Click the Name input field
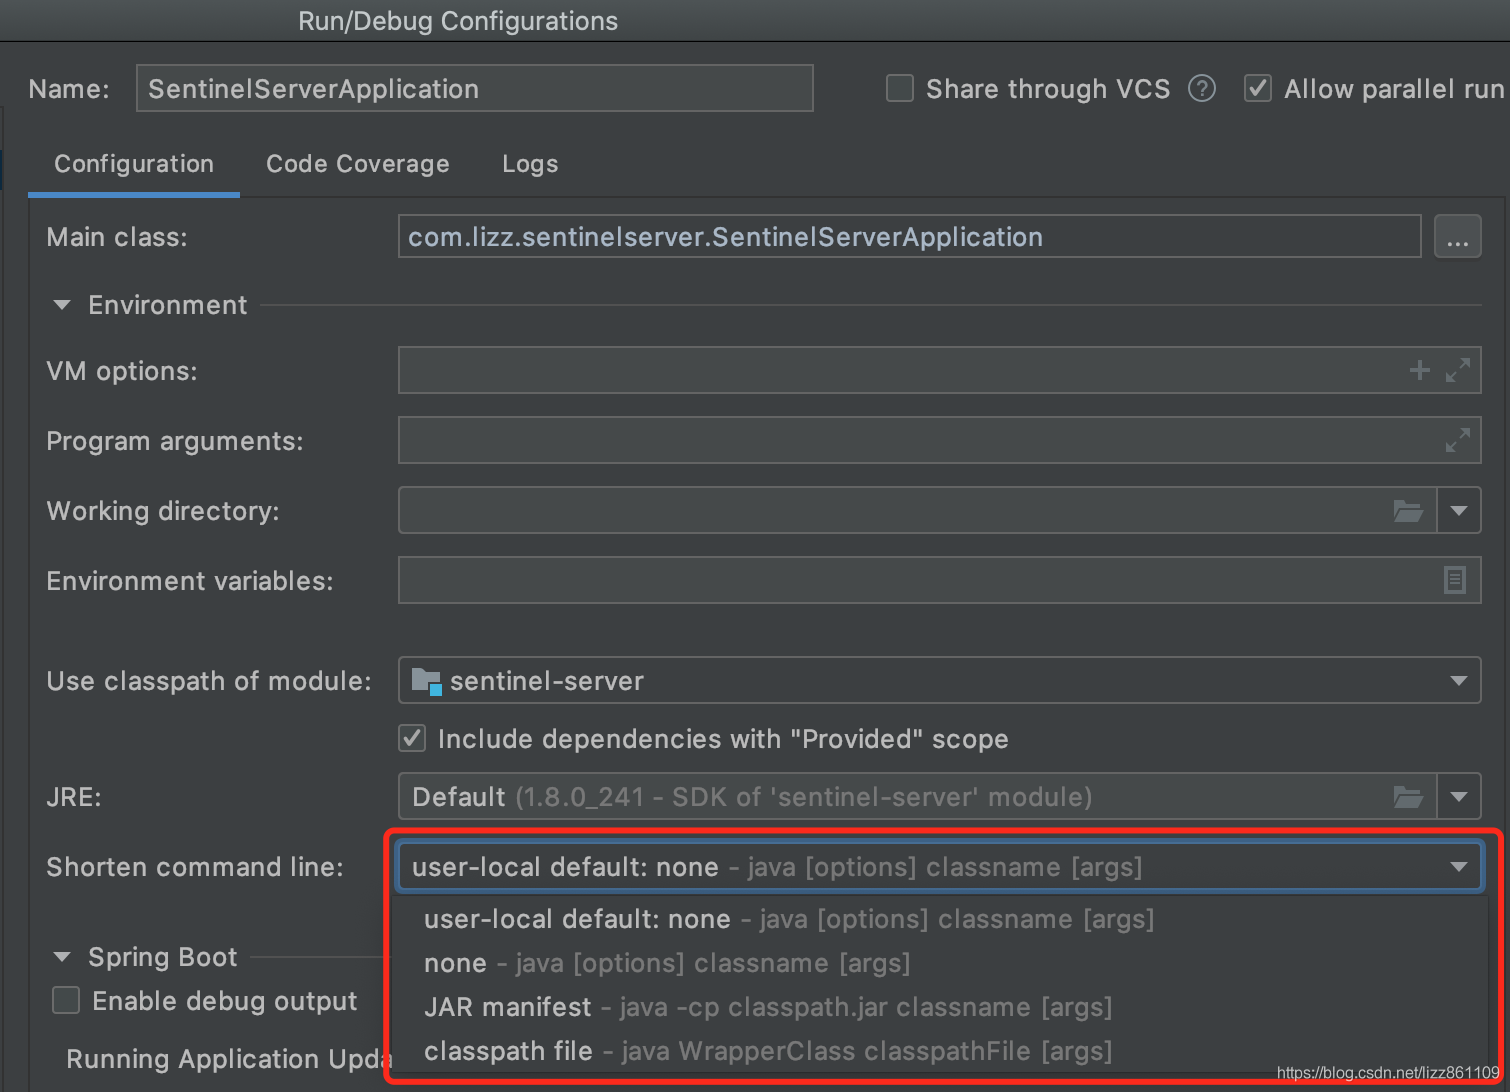Viewport: 1510px width, 1092px height. [474, 89]
